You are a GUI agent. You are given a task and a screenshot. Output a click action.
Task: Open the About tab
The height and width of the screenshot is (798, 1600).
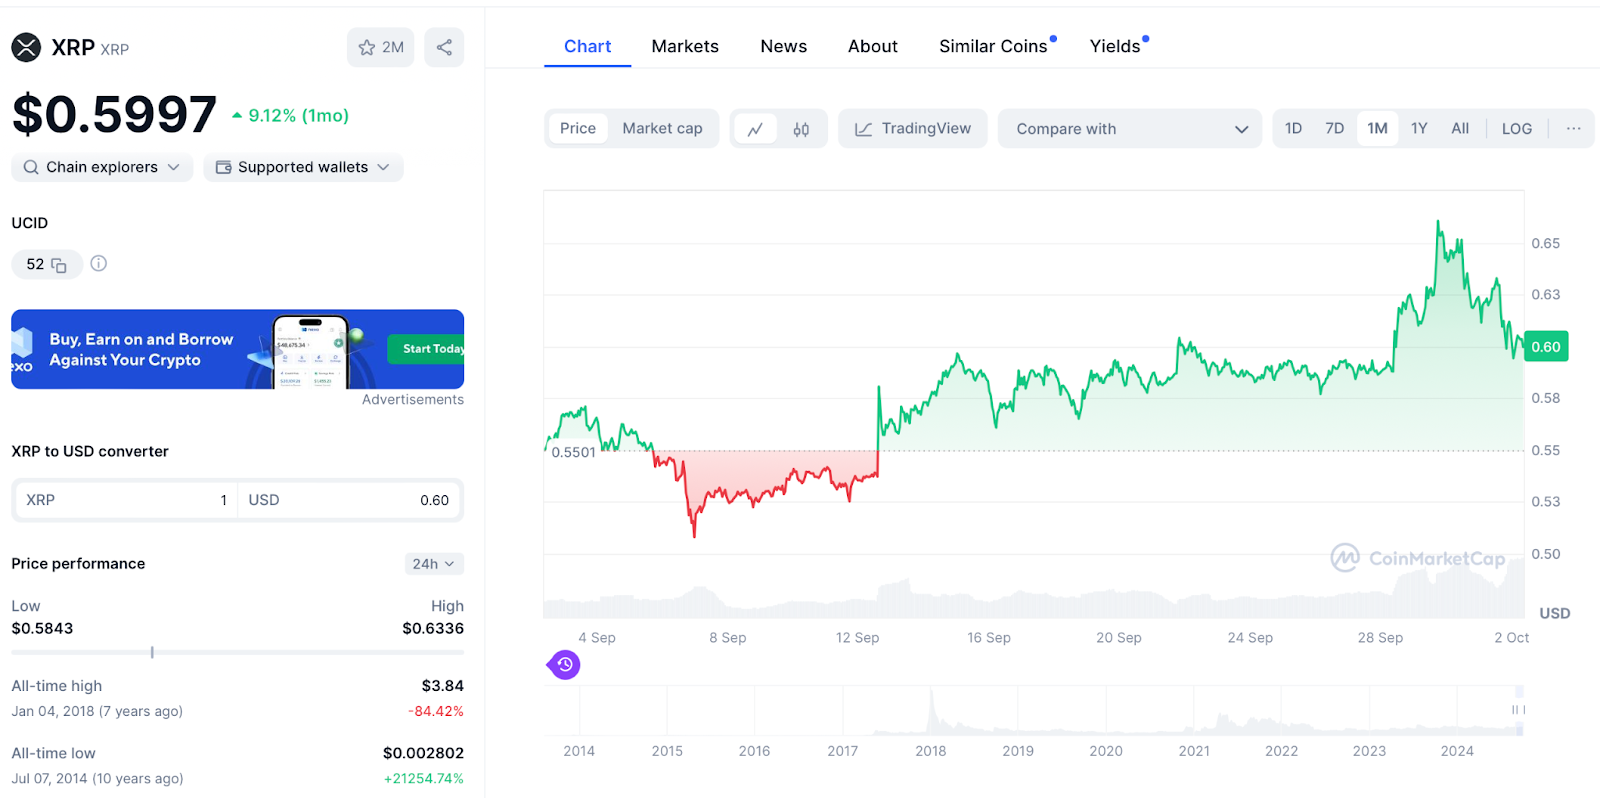(873, 46)
